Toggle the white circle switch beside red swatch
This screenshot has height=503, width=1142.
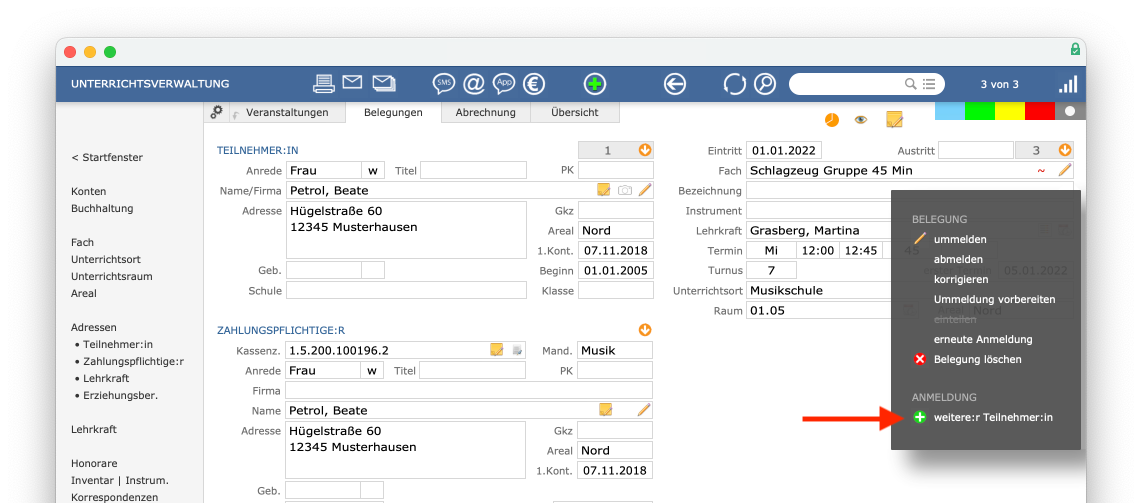1070,111
